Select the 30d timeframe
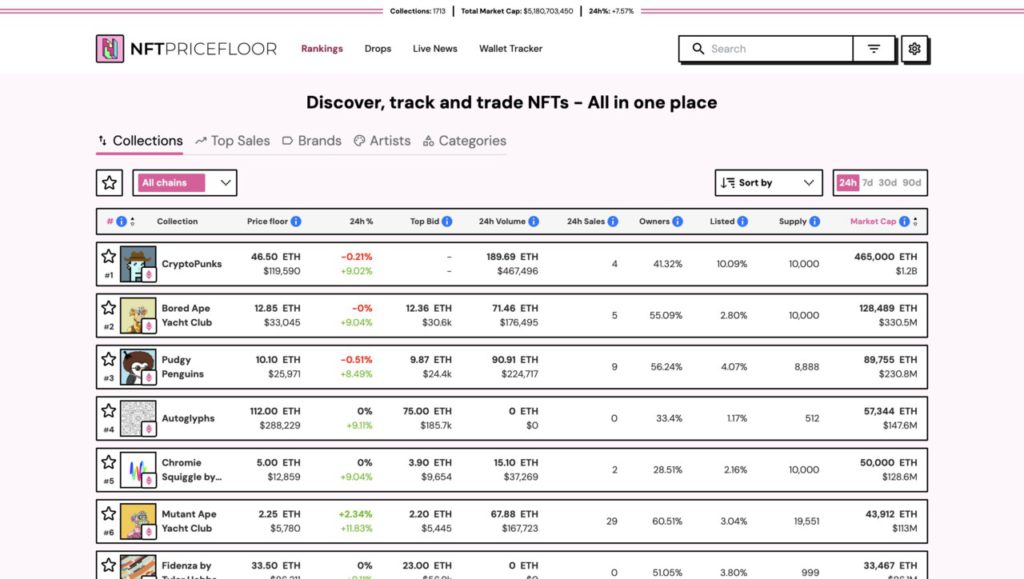 click(887, 183)
